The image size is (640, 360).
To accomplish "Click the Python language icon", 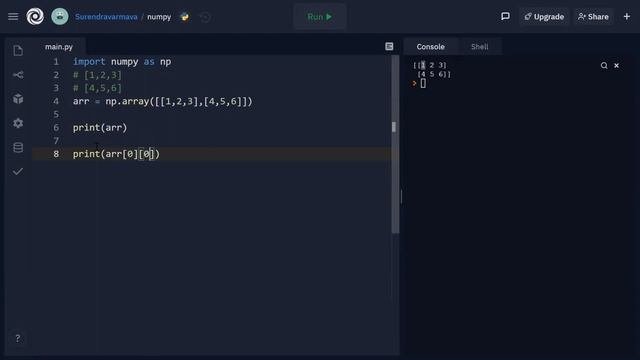I will (x=184, y=17).
